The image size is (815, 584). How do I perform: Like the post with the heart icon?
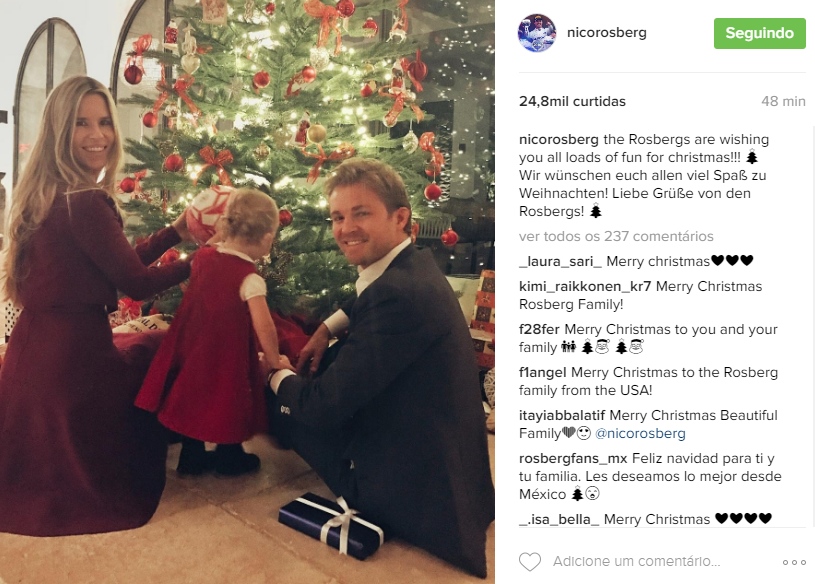pyautogui.click(x=530, y=562)
